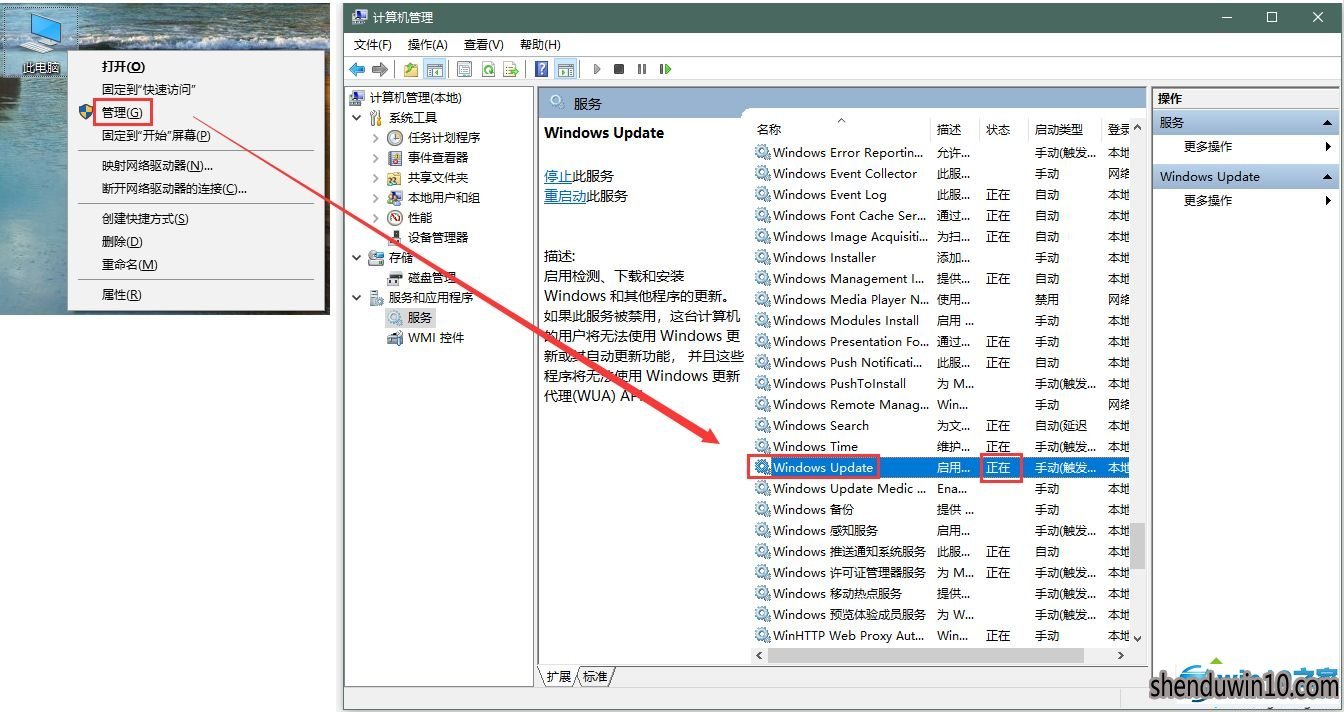Image resolution: width=1344 pixels, height=712 pixels.
Task: Click the pause service icon
Action: pos(642,69)
